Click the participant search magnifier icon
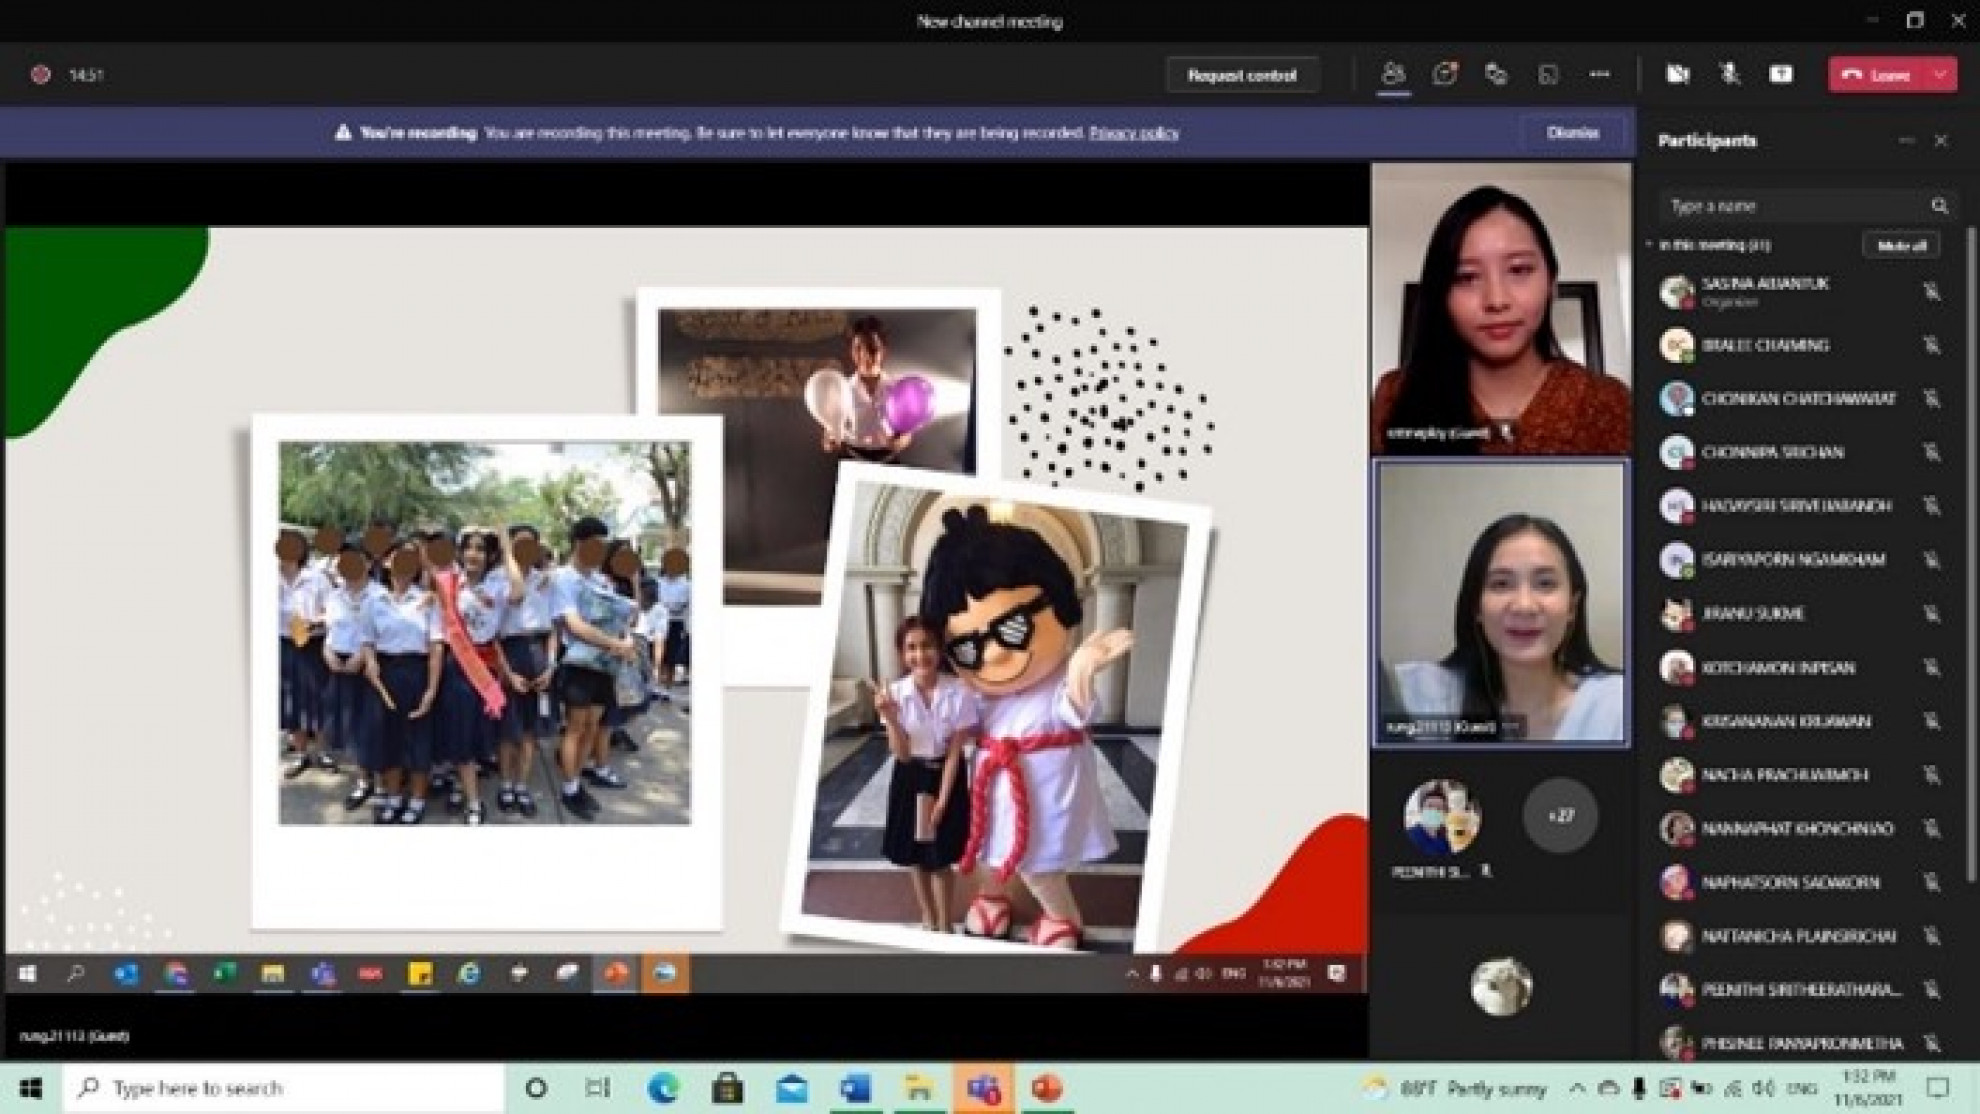 click(x=1939, y=206)
